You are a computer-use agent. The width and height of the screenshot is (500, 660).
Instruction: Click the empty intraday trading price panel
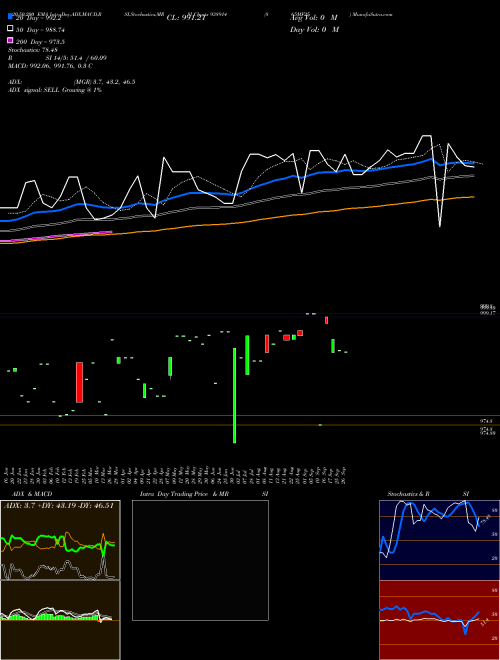(x=200, y=560)
